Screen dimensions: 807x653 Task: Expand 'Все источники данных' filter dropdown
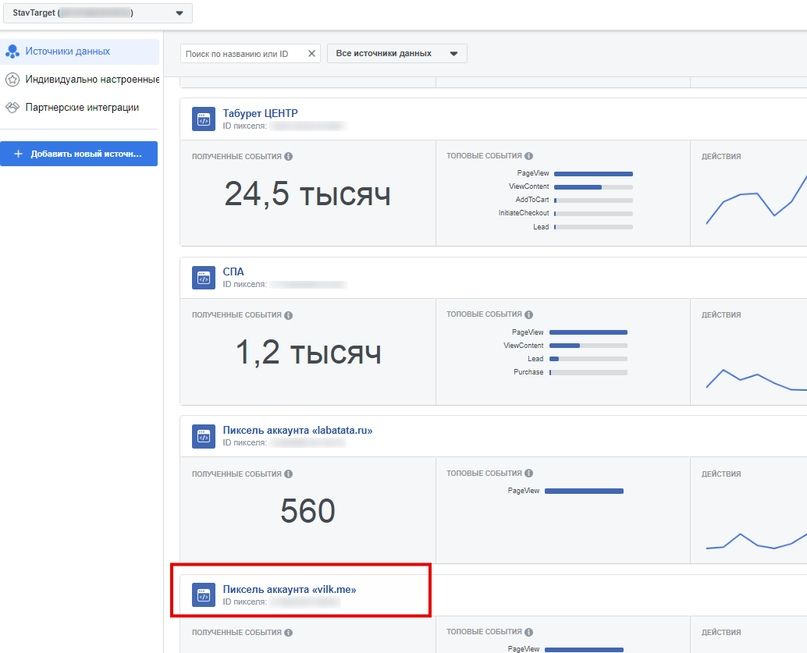[397, 54]
